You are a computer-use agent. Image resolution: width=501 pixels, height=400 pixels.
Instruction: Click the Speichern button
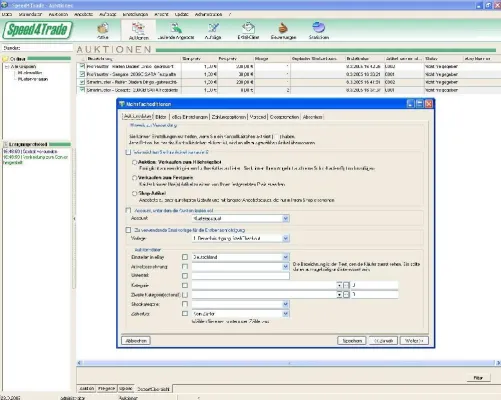click(x=352, y=341)
